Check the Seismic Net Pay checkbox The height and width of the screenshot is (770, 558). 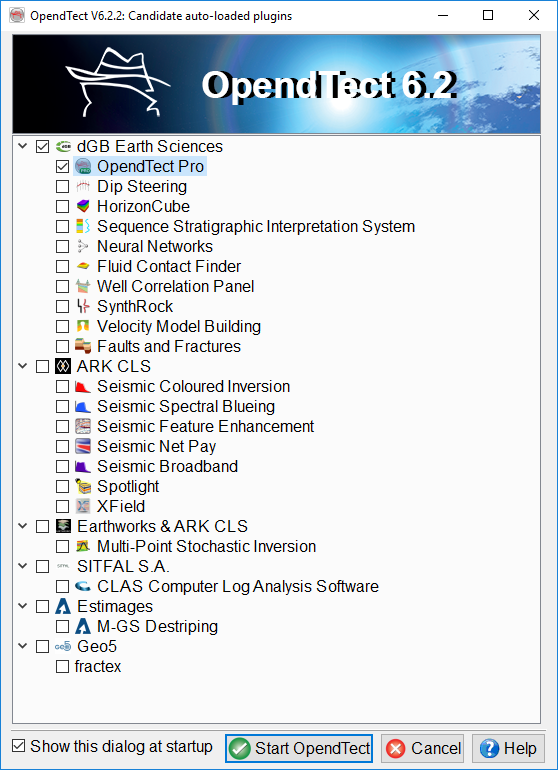tap(62, 446)
